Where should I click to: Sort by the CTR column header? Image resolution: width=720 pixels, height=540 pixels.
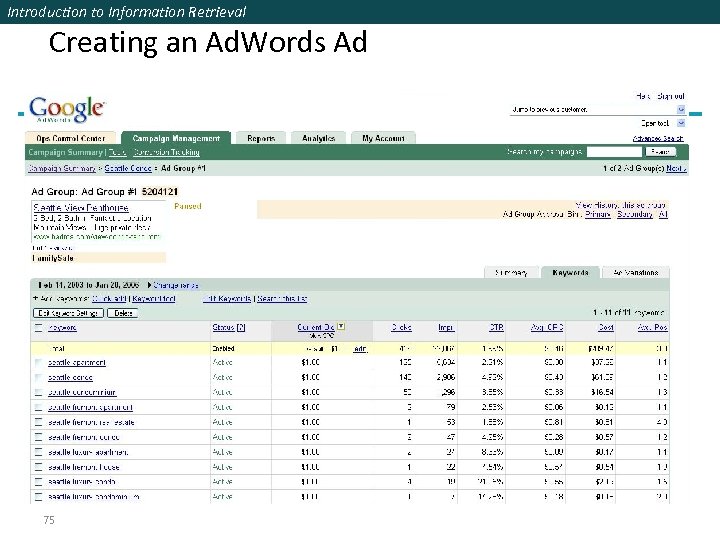(x=496, y=327)
